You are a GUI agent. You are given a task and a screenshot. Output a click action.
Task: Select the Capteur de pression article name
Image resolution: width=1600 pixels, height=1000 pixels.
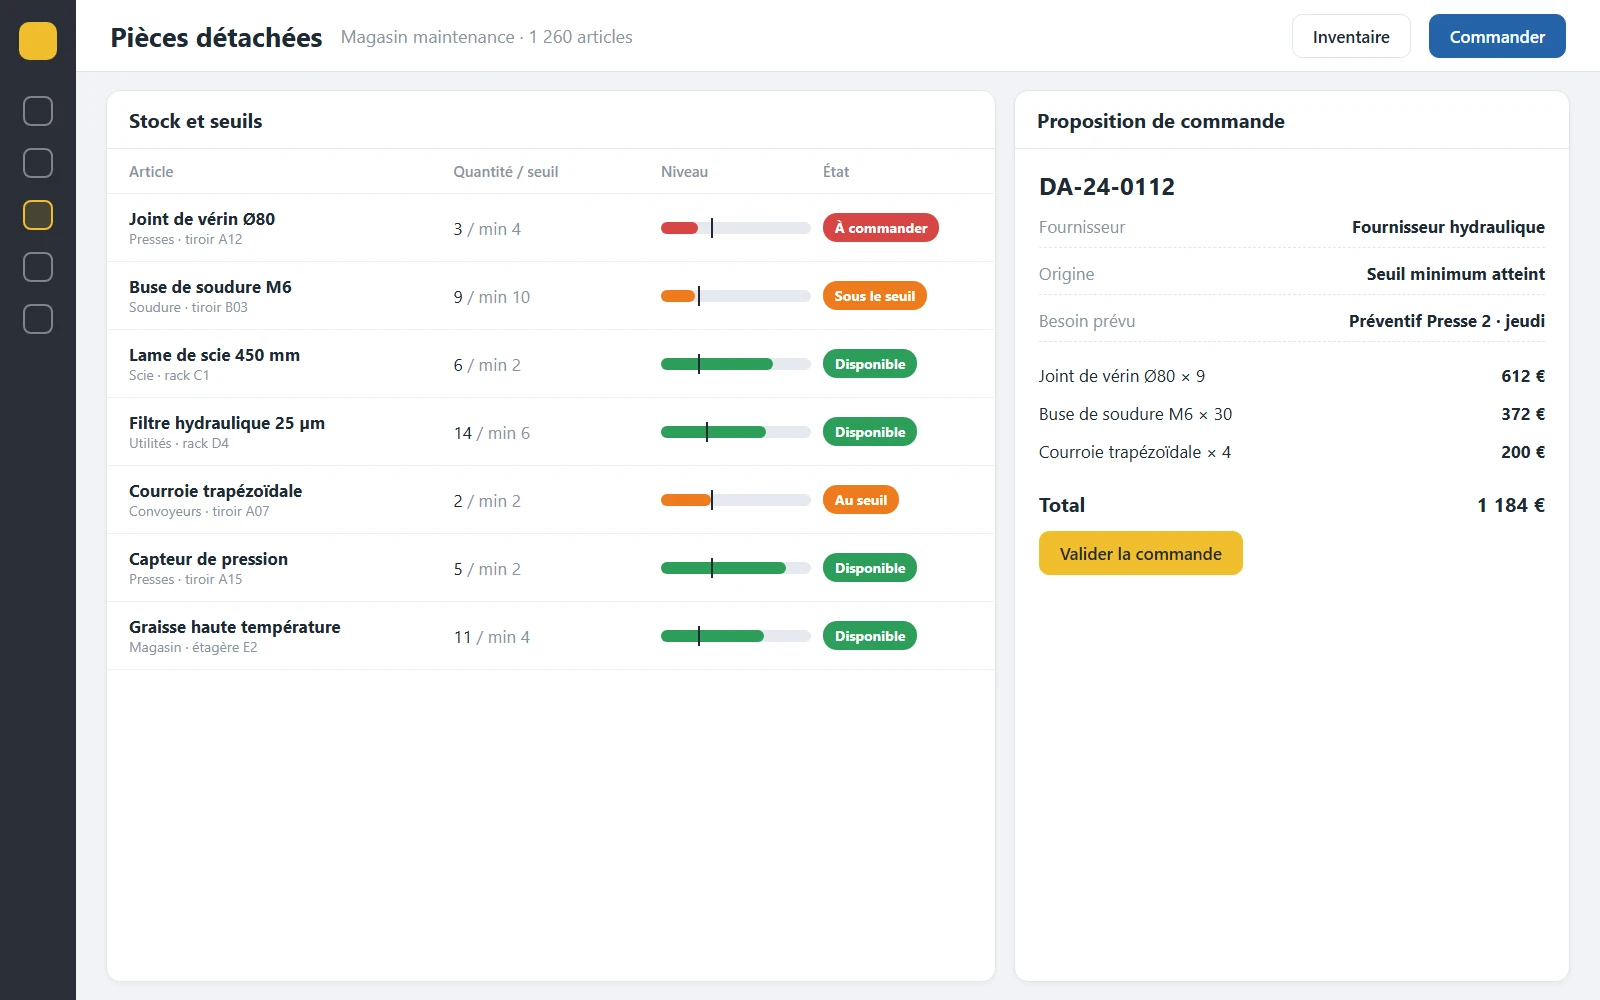[208, 559]
